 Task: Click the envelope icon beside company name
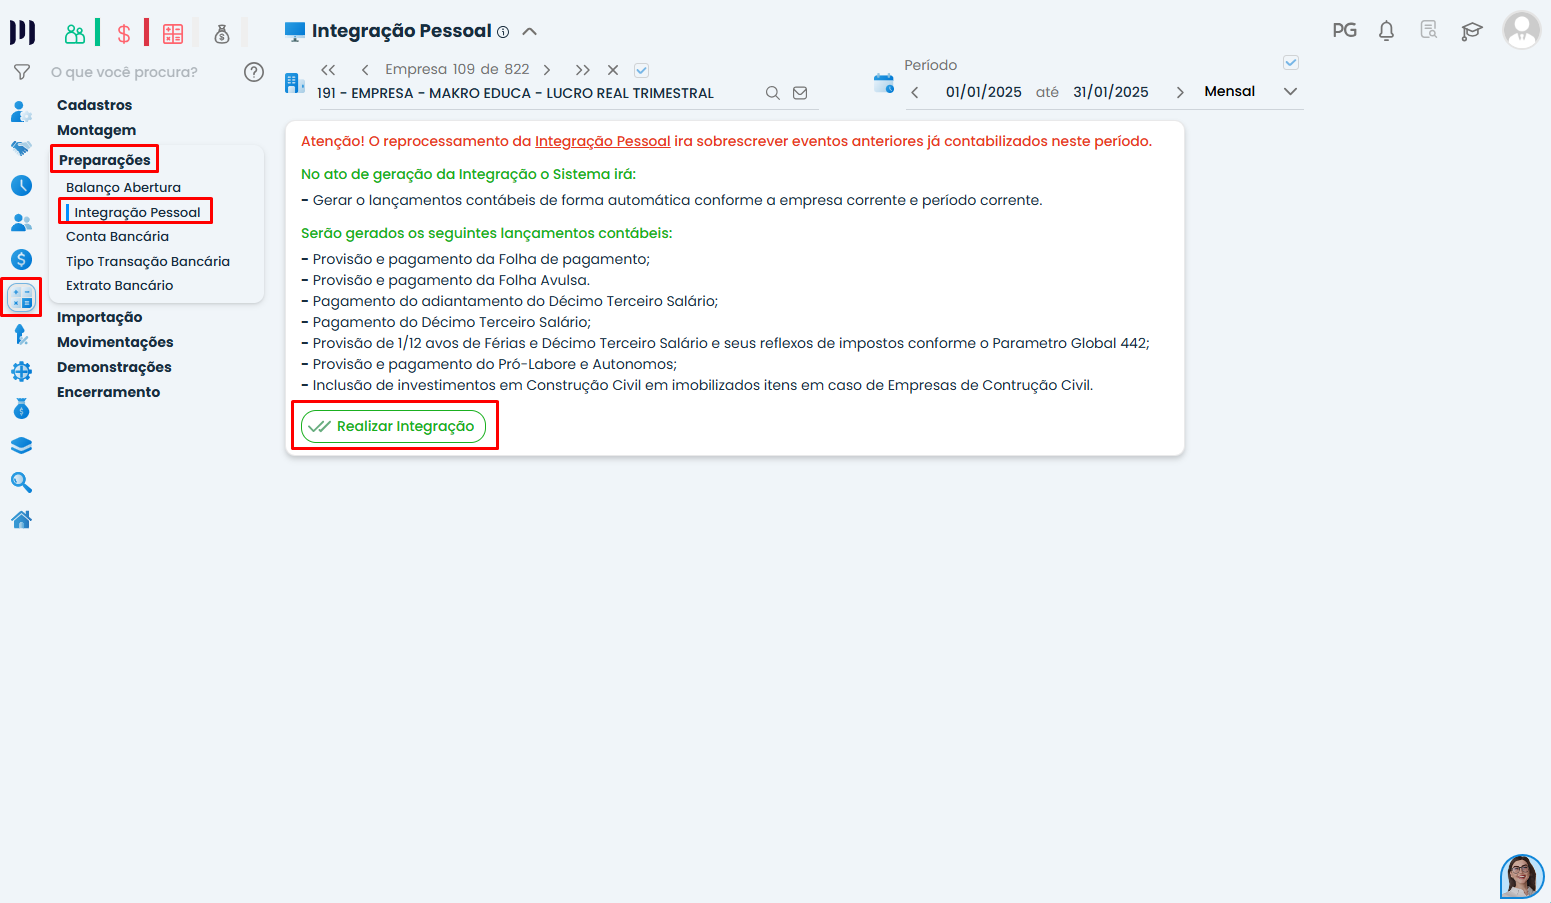click(800, 93)
